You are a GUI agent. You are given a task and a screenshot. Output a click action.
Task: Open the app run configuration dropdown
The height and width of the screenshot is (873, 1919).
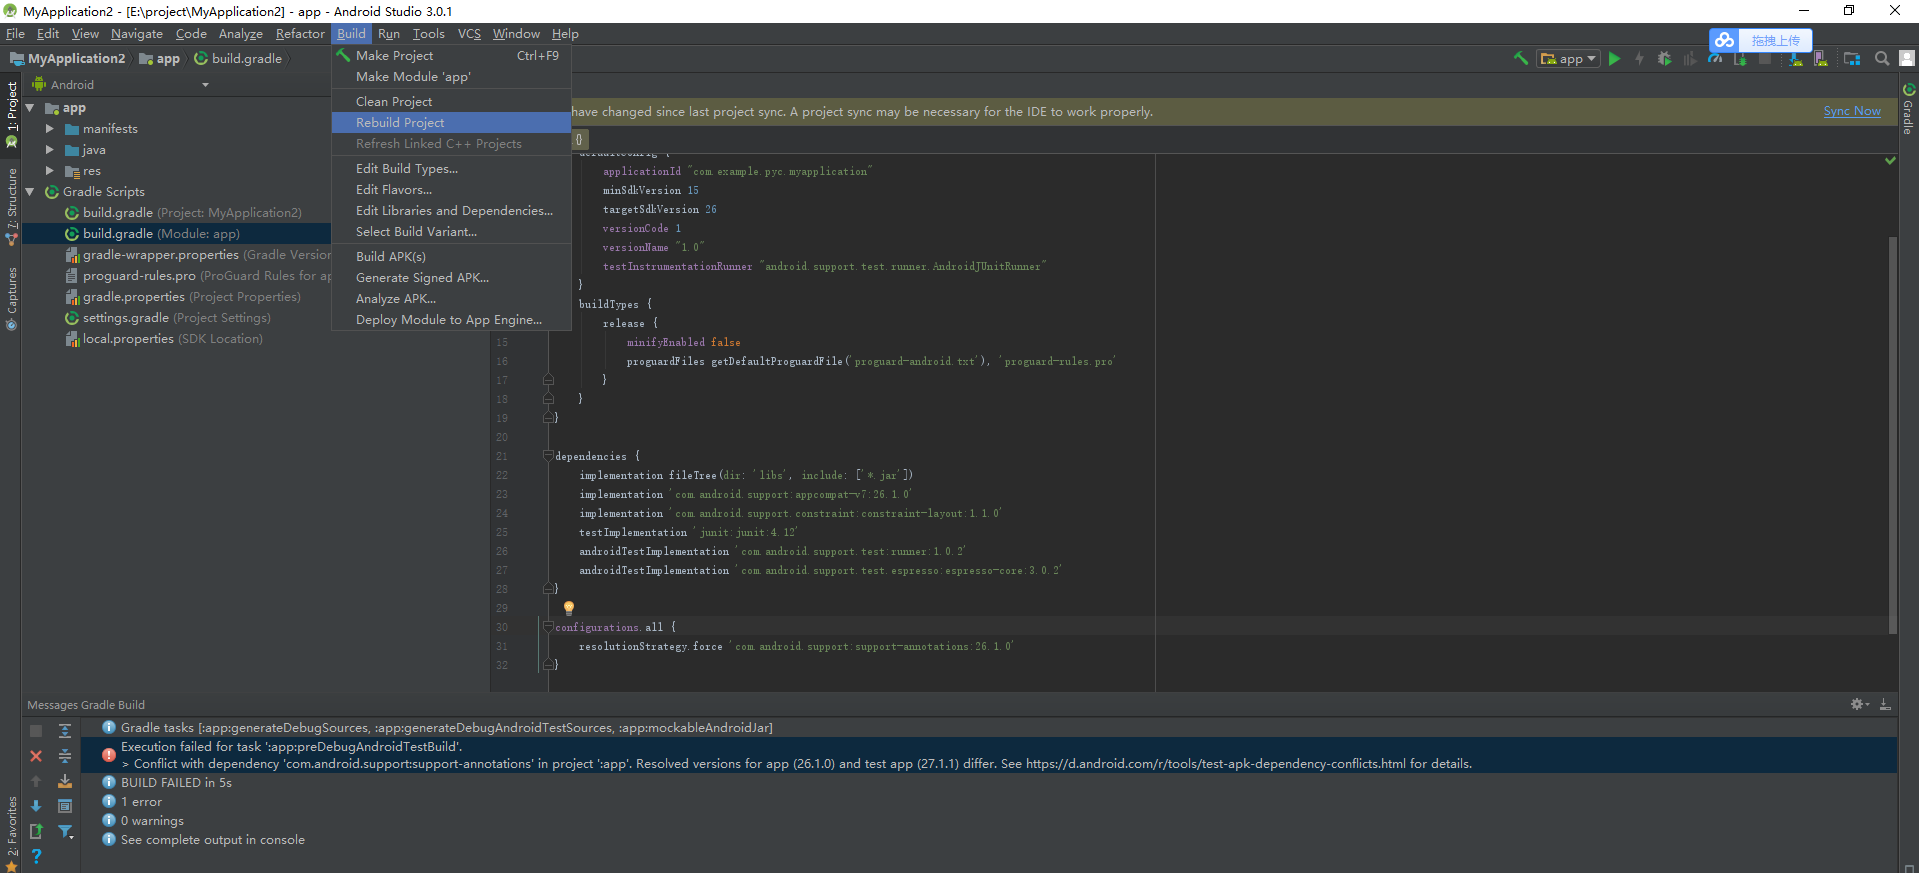click(1568, 59)
